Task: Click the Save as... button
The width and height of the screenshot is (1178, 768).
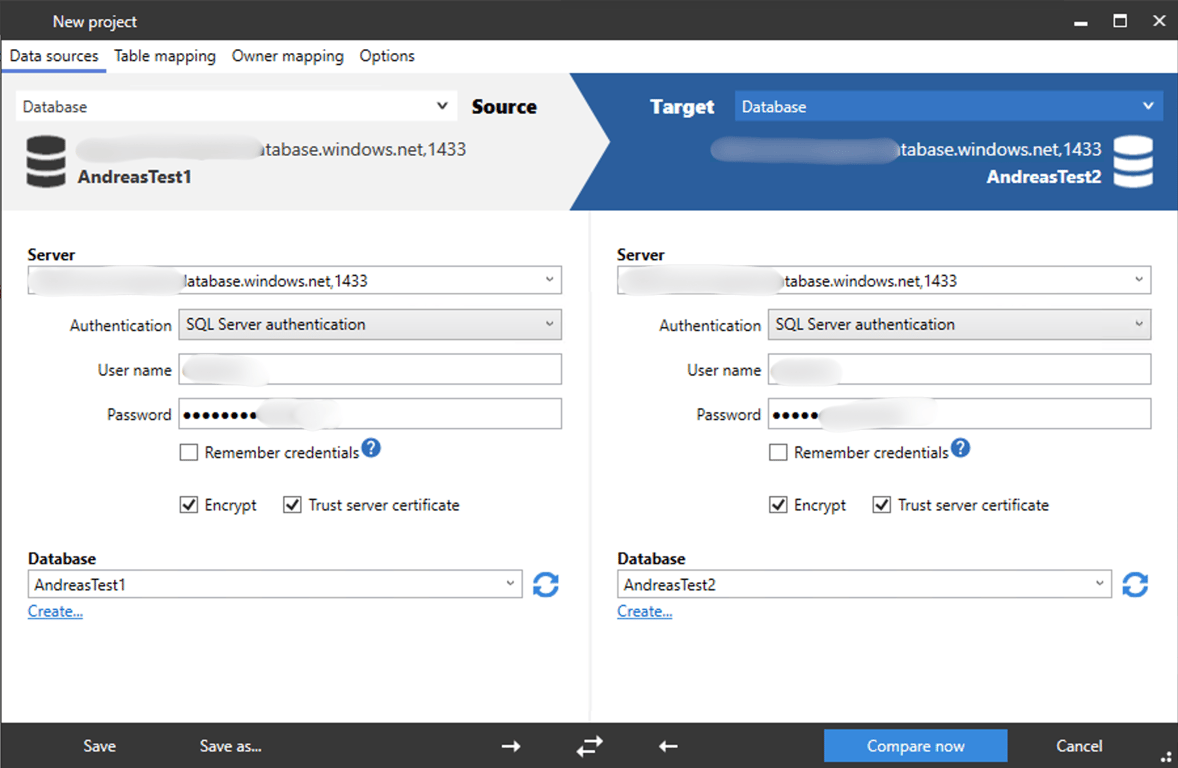Action: pyautogui.click(x=231, y=746)
